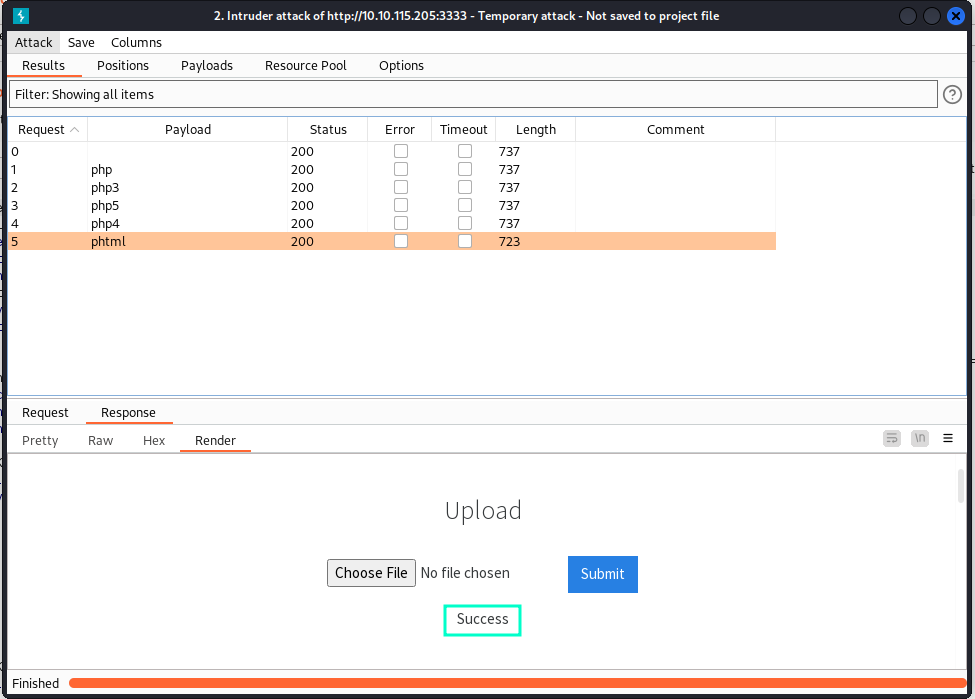Select the php3 payload row

(392, 187)
